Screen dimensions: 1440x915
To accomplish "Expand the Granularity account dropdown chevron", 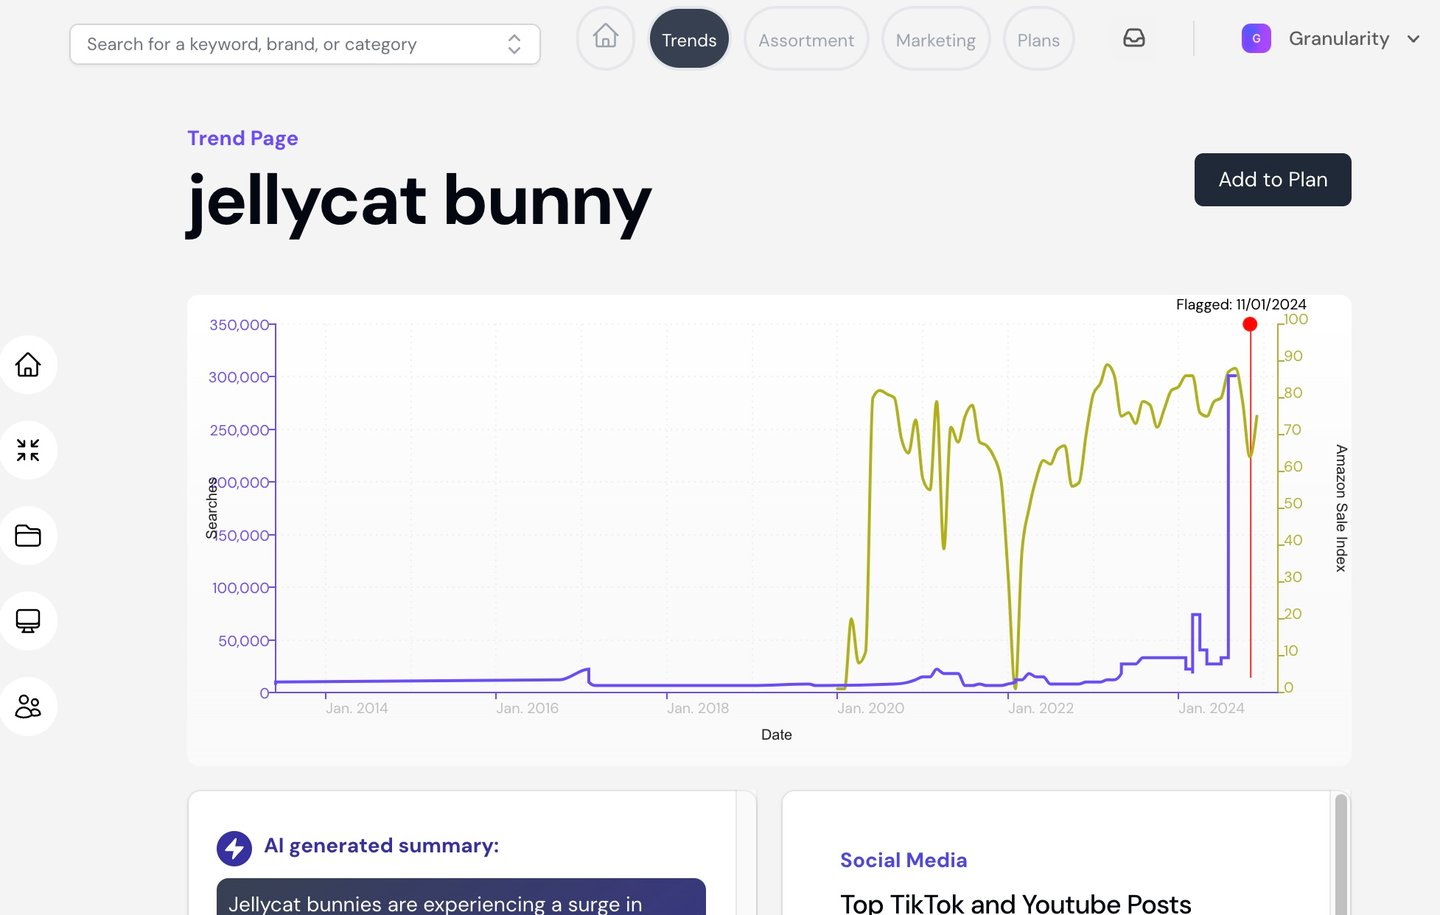I will pos(1413,39).
